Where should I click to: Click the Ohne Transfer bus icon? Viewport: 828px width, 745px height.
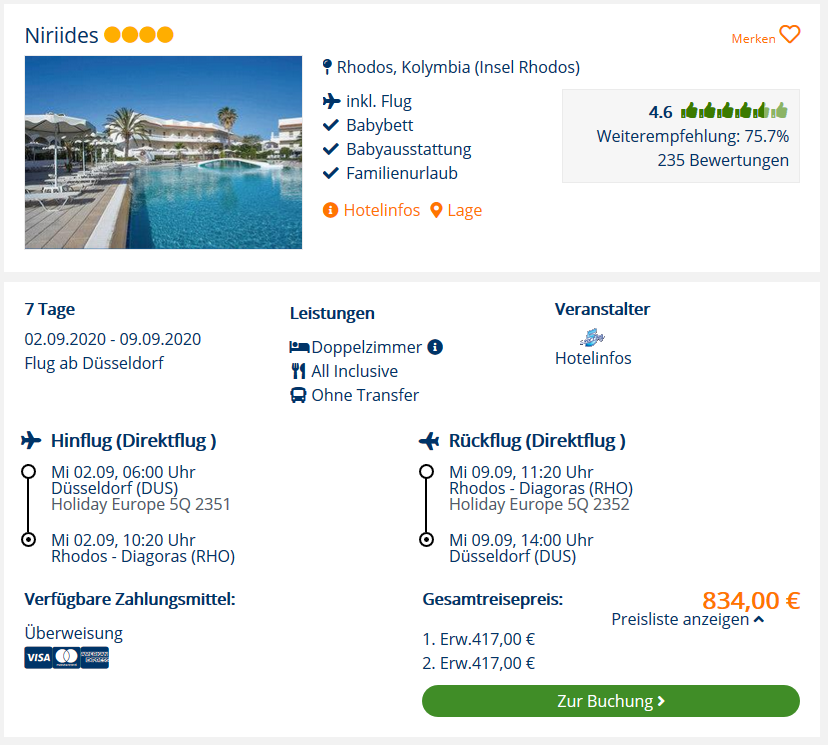(x=298, y=395)
